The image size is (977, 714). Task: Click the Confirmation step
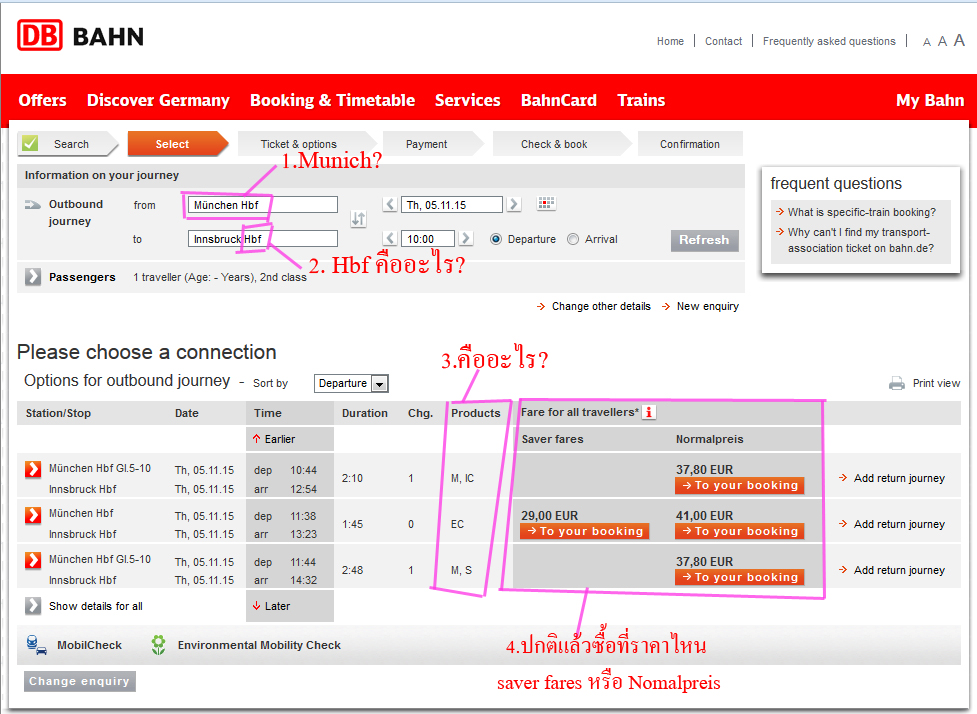(690, 144)
